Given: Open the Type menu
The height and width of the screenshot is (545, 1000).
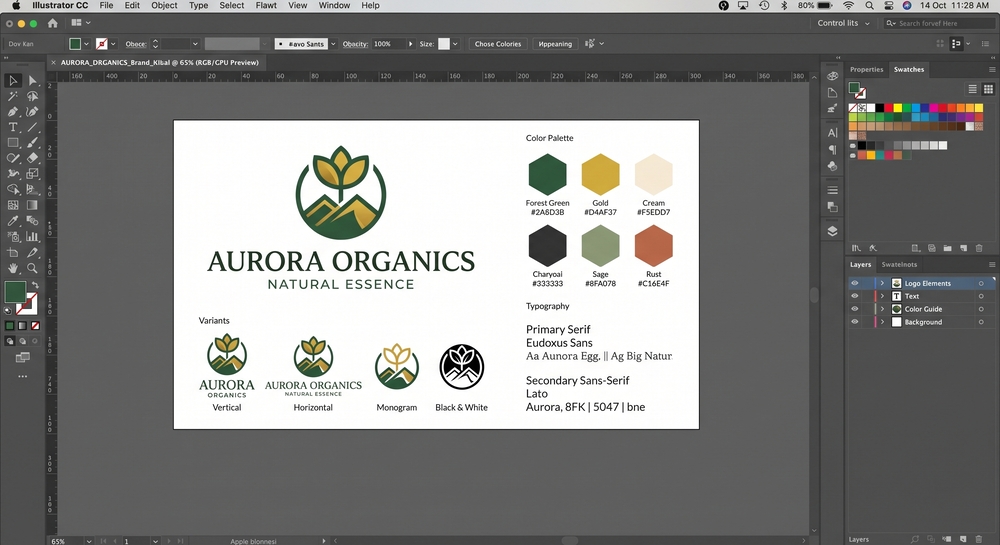Looking at the screenshot, I should coord(198,5).
